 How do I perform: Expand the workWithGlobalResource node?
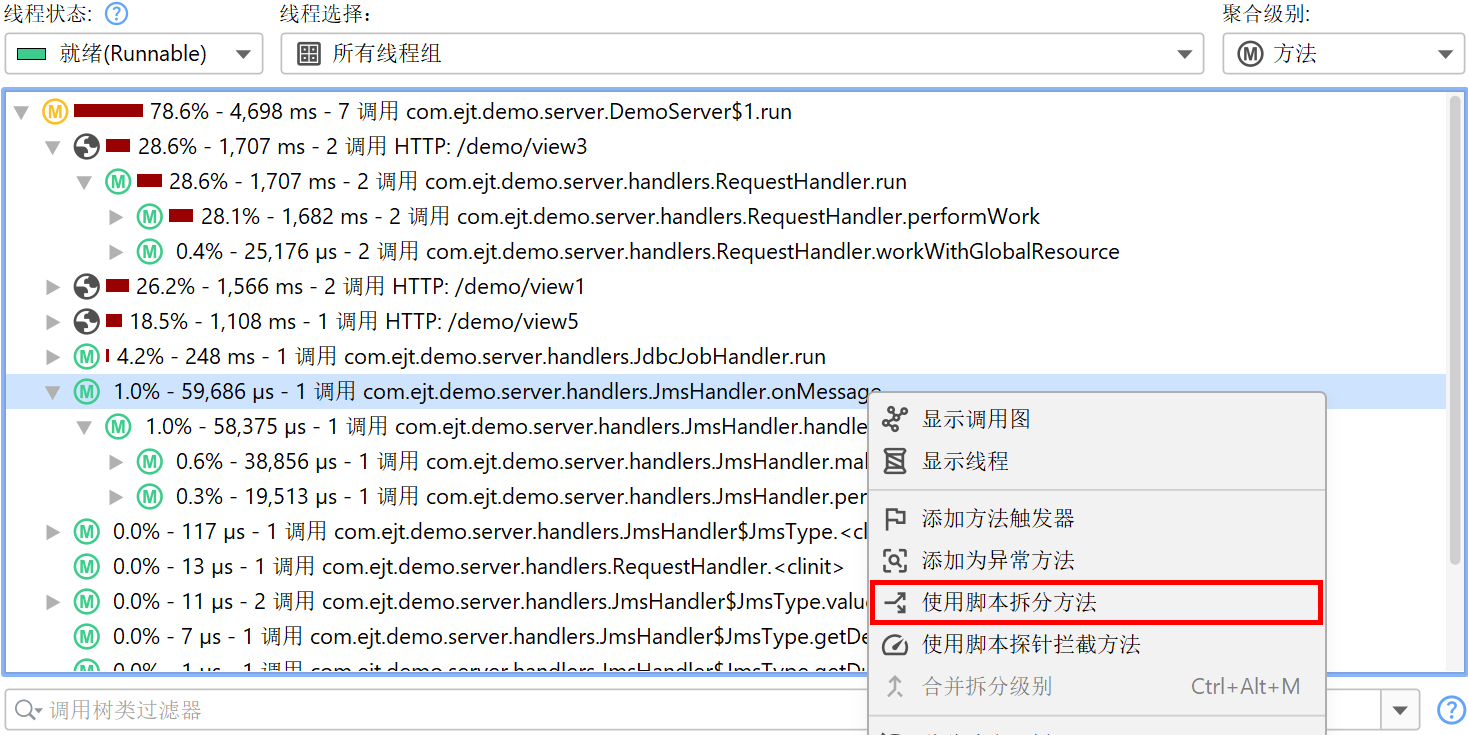click(x=116, y=251)
